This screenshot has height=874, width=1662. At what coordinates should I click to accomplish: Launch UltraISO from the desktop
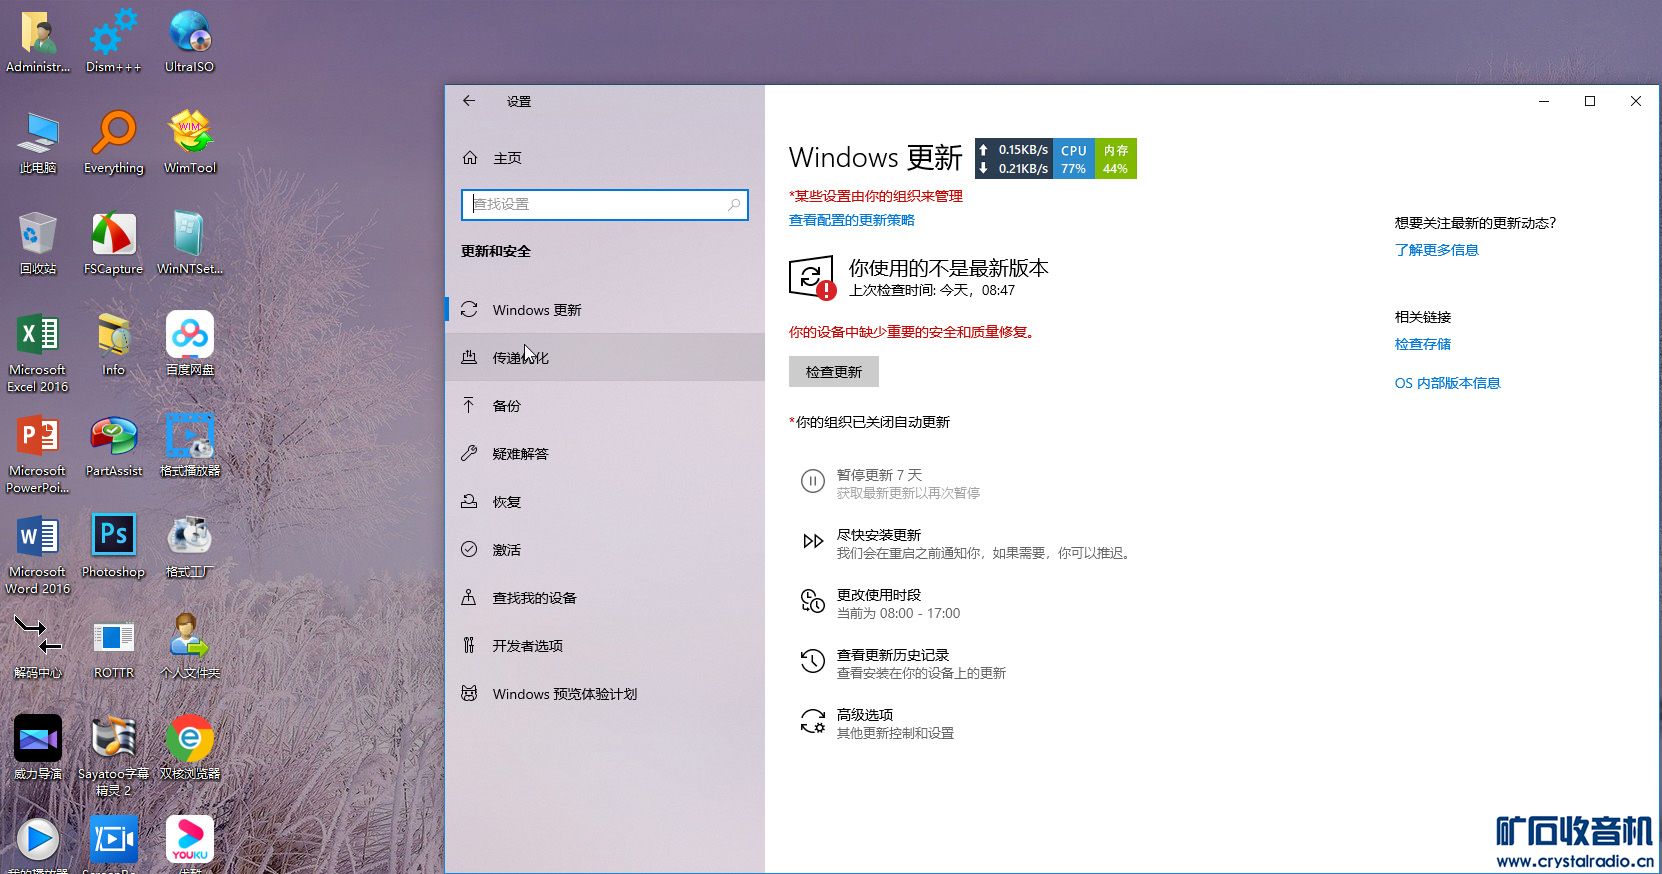tap(189, 40)
